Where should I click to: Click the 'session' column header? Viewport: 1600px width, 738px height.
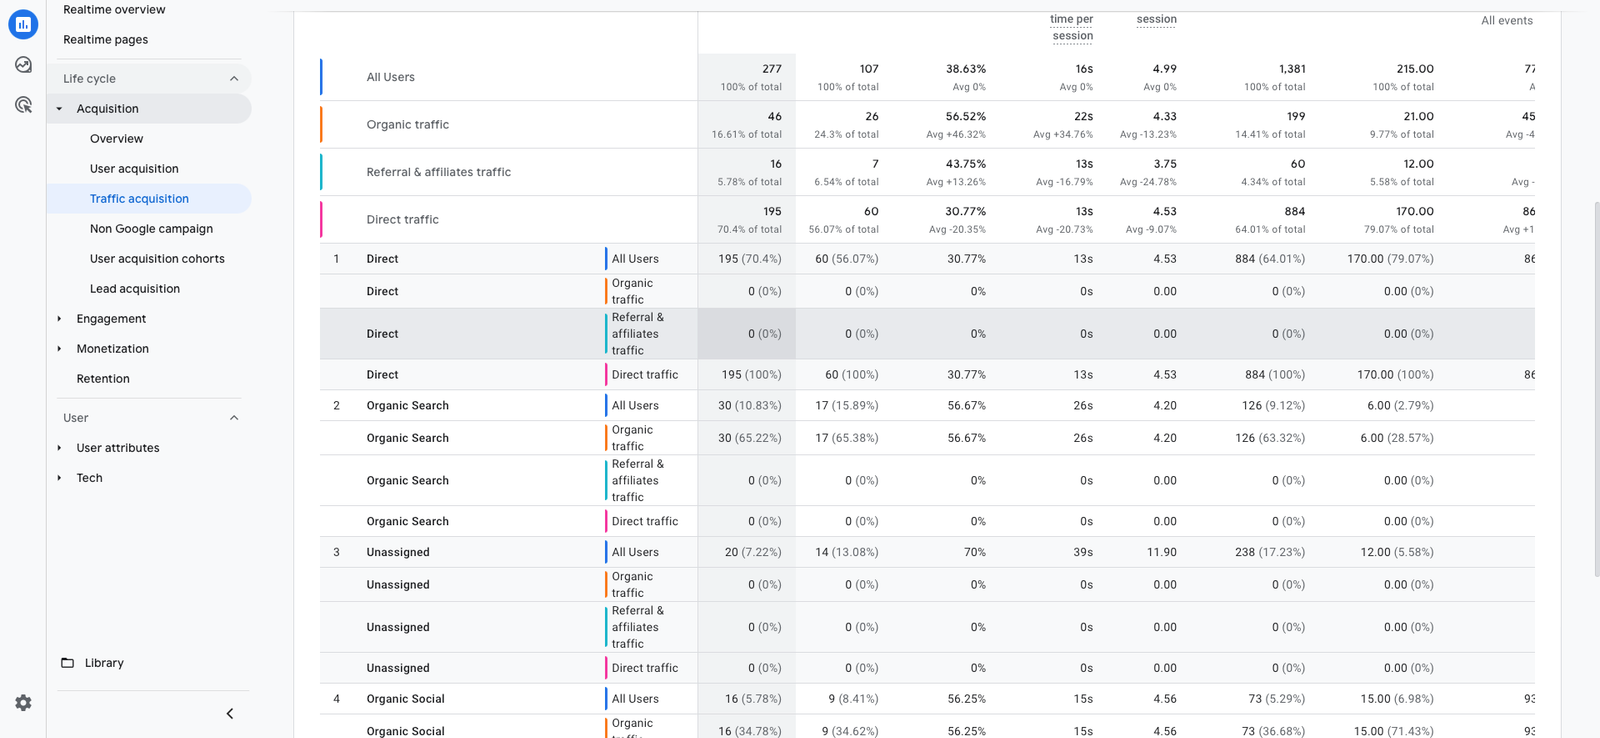click(x=1157, y=19)
